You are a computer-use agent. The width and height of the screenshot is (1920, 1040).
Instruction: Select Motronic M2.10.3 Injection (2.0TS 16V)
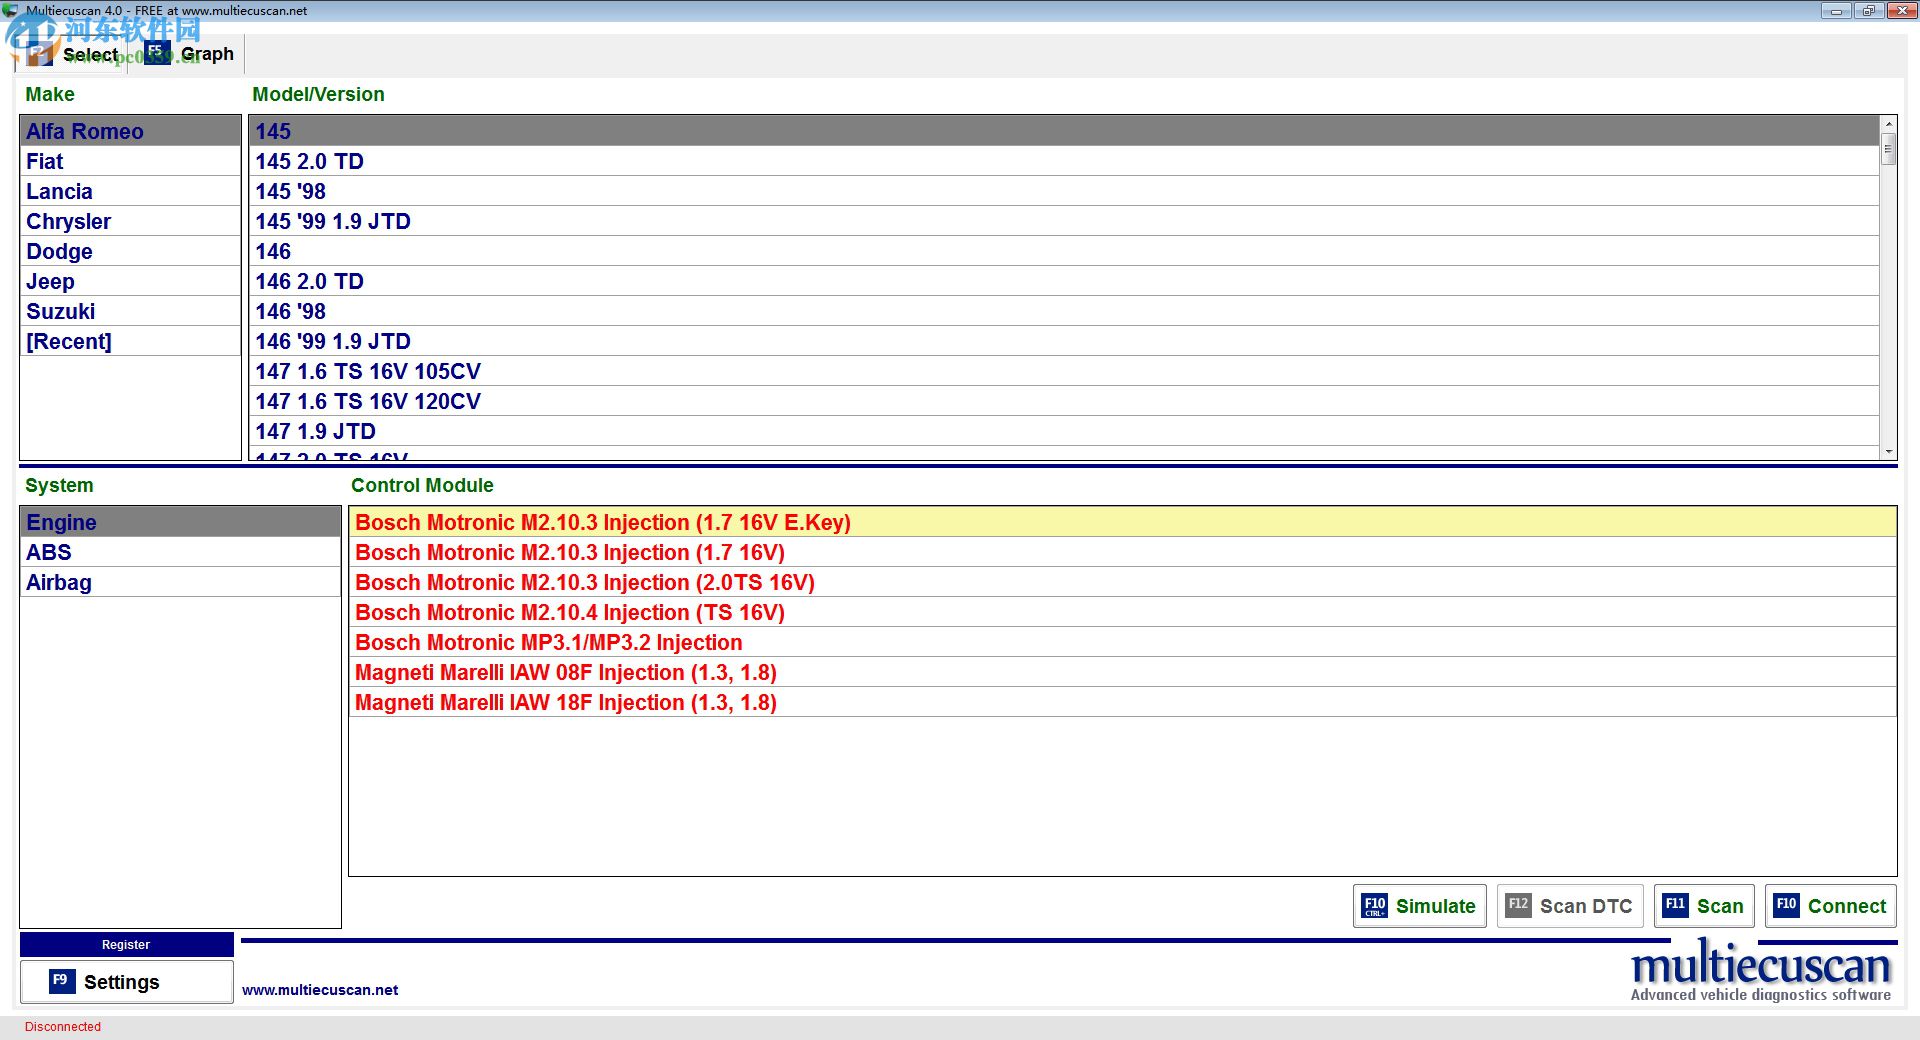tap(1122, 582)
